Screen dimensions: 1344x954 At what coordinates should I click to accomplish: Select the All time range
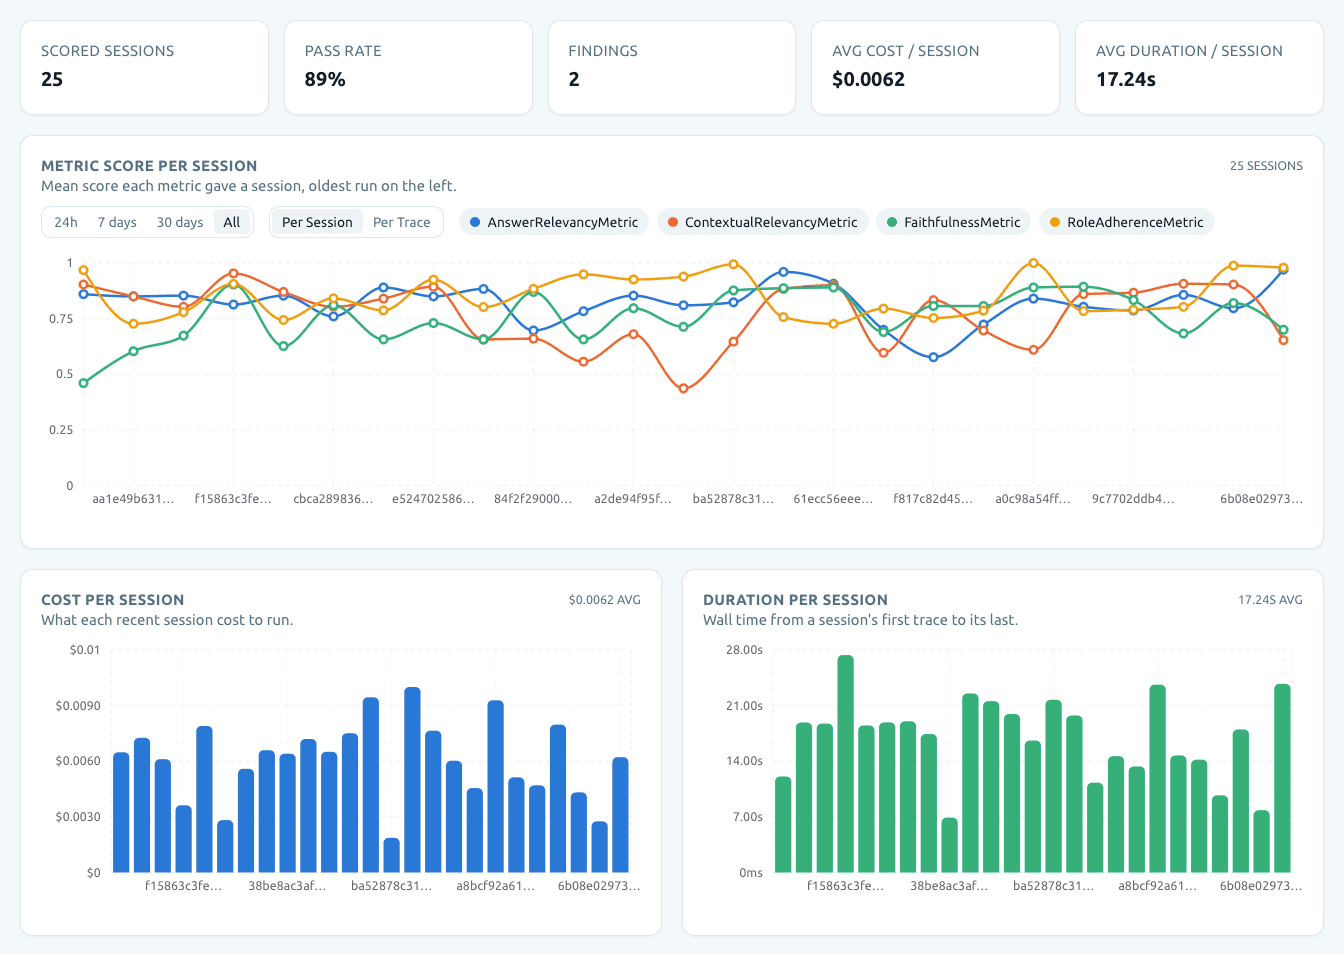click(x=232, y=222)
